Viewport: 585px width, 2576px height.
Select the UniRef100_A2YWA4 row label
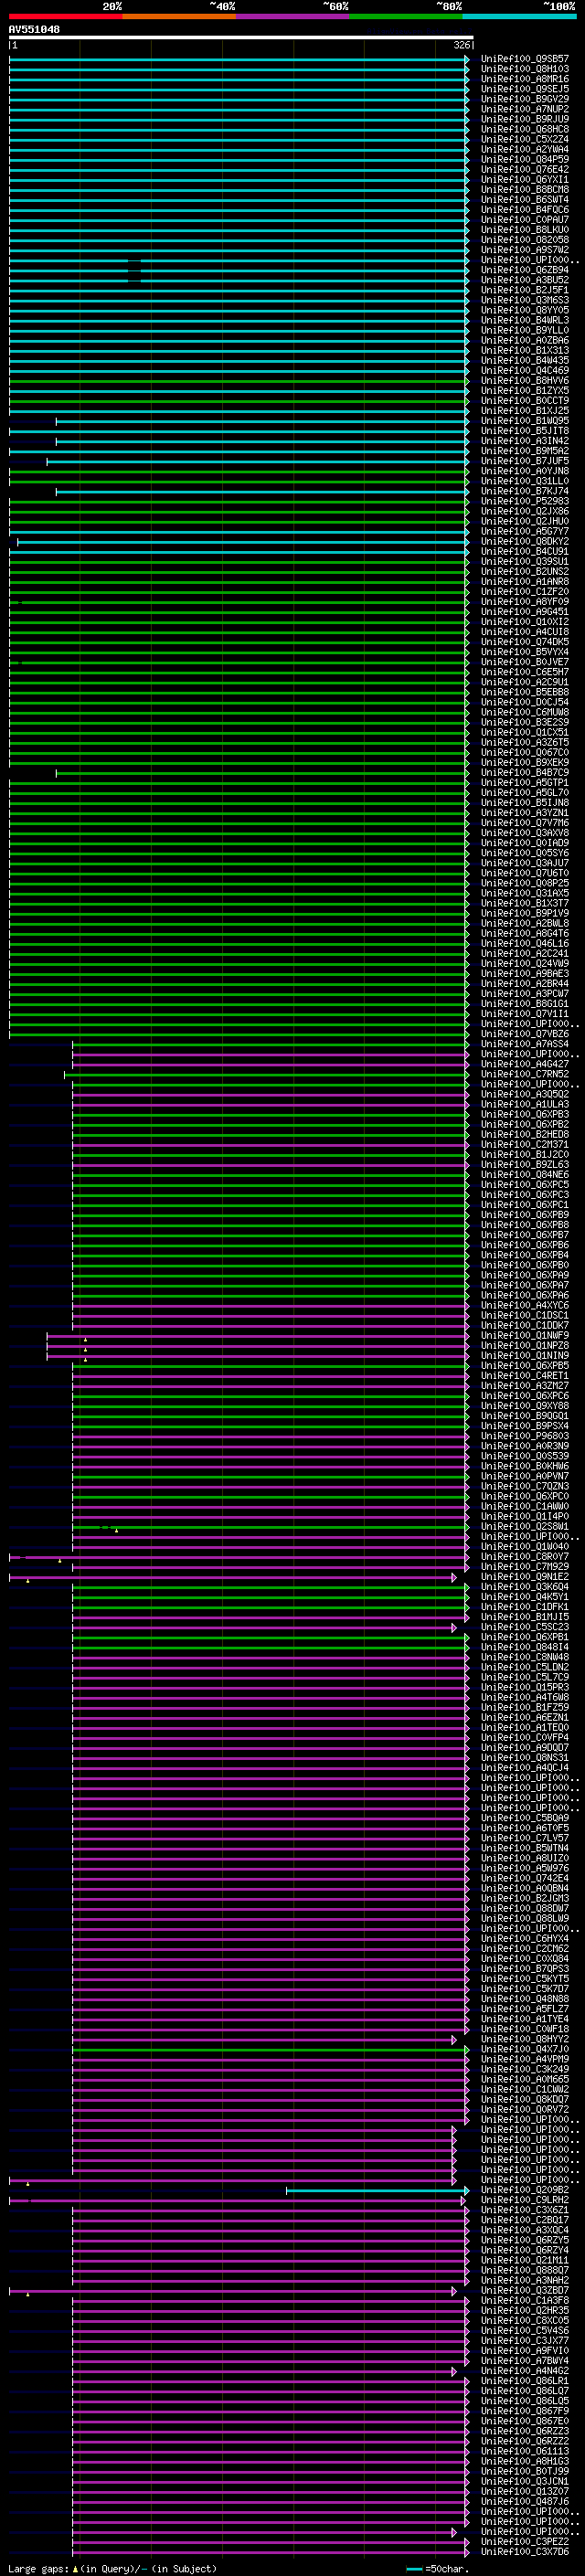[x=525, y=149]
